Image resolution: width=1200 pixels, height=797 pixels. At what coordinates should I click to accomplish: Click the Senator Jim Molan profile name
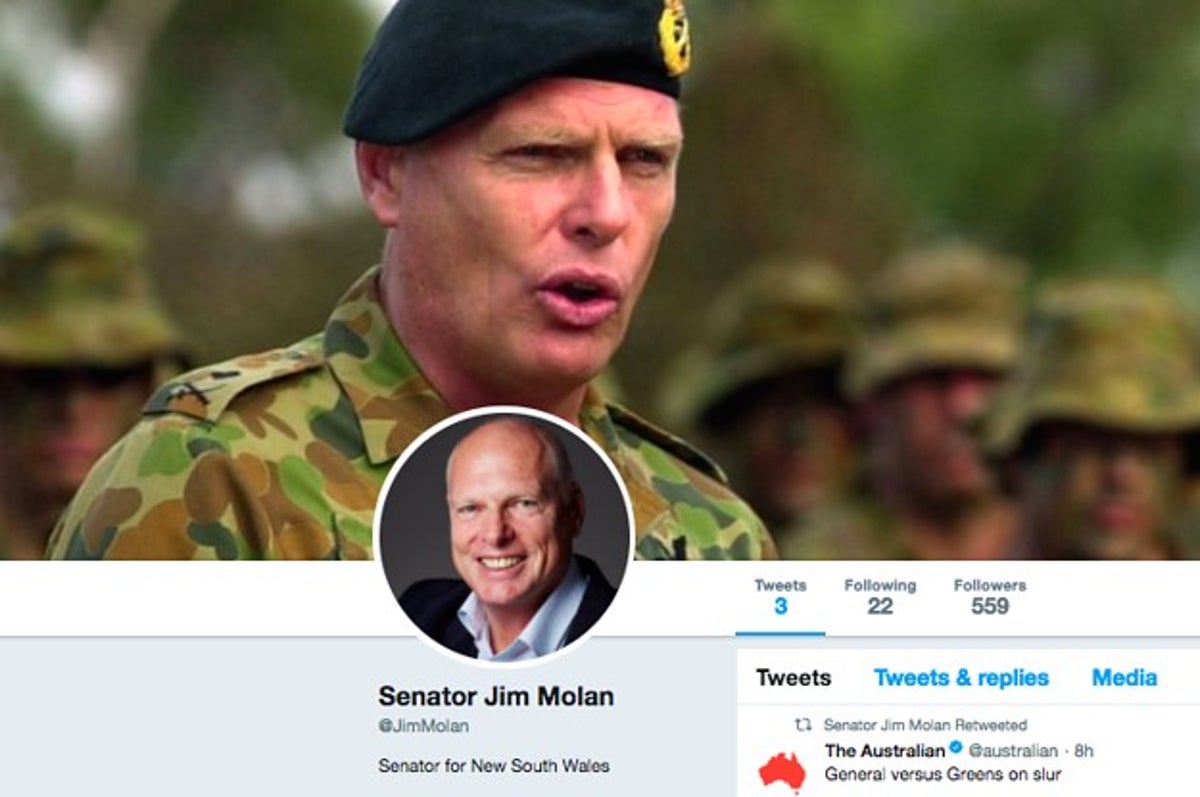[x=496, y=696]
